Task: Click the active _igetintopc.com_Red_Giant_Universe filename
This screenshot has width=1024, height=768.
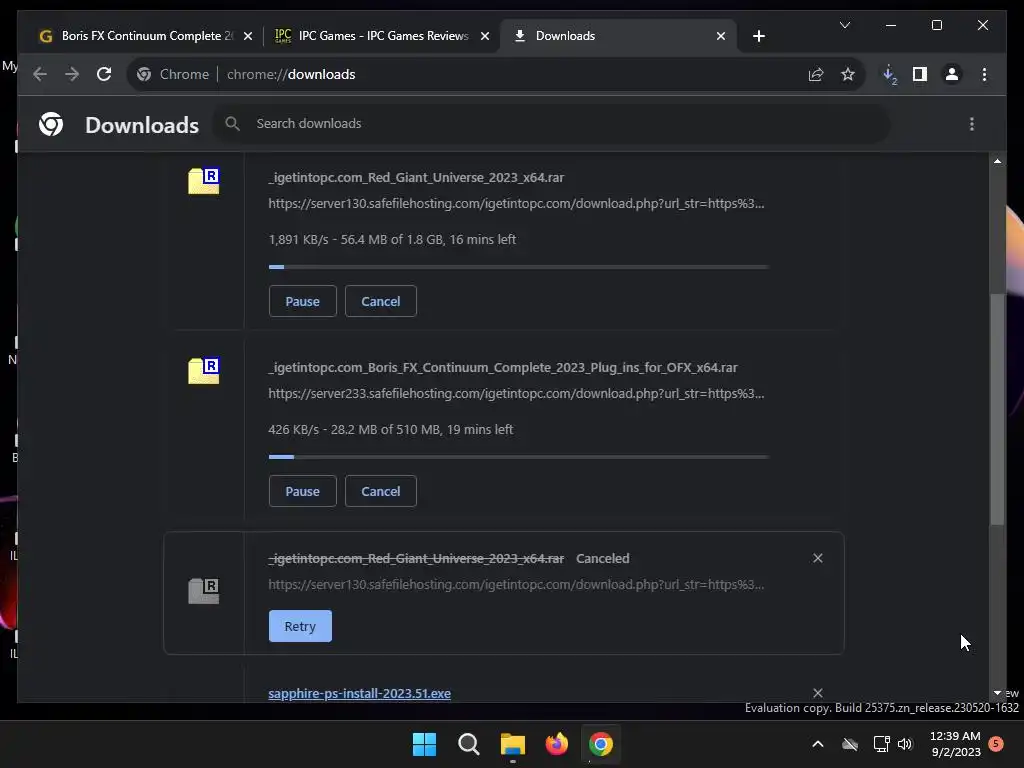Action: [416, 178]
